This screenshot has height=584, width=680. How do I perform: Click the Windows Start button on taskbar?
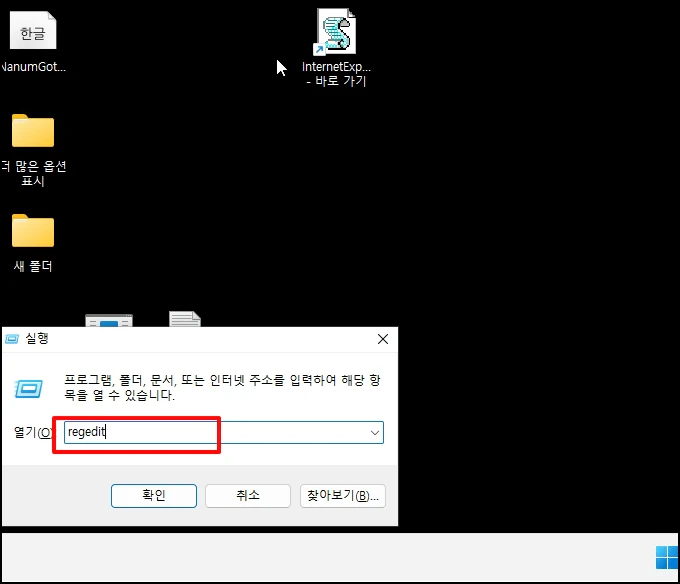[667, 557]
